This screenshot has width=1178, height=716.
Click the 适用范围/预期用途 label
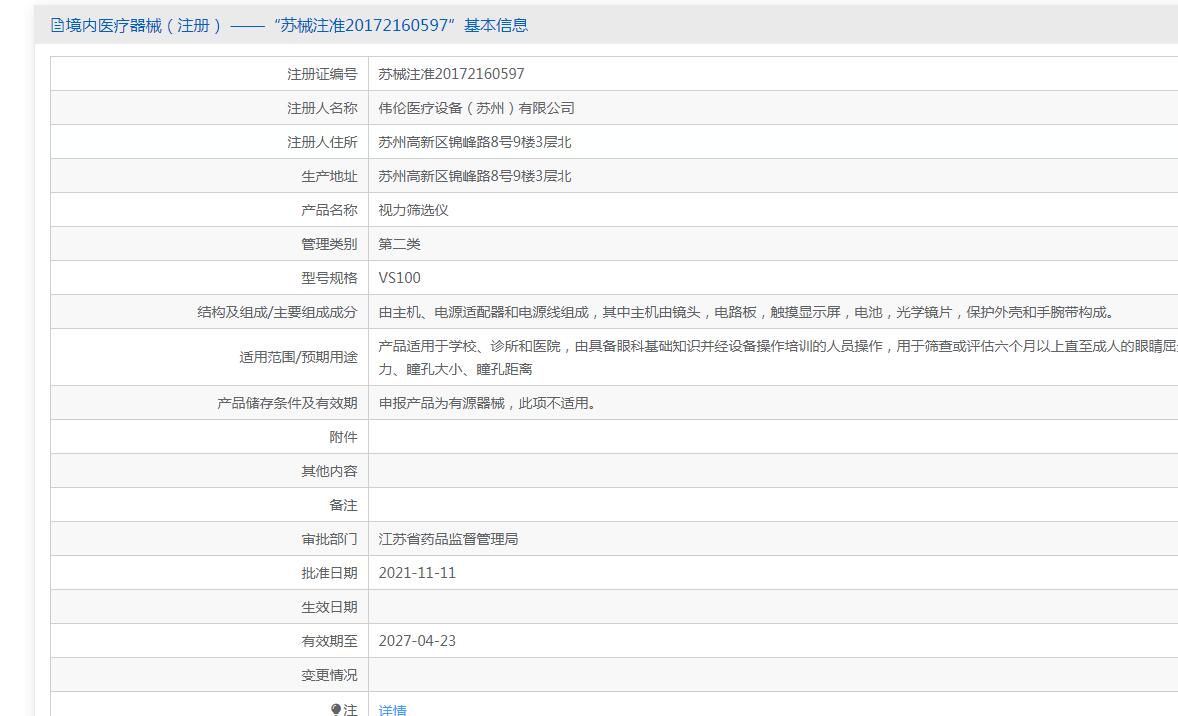(298, 357)
